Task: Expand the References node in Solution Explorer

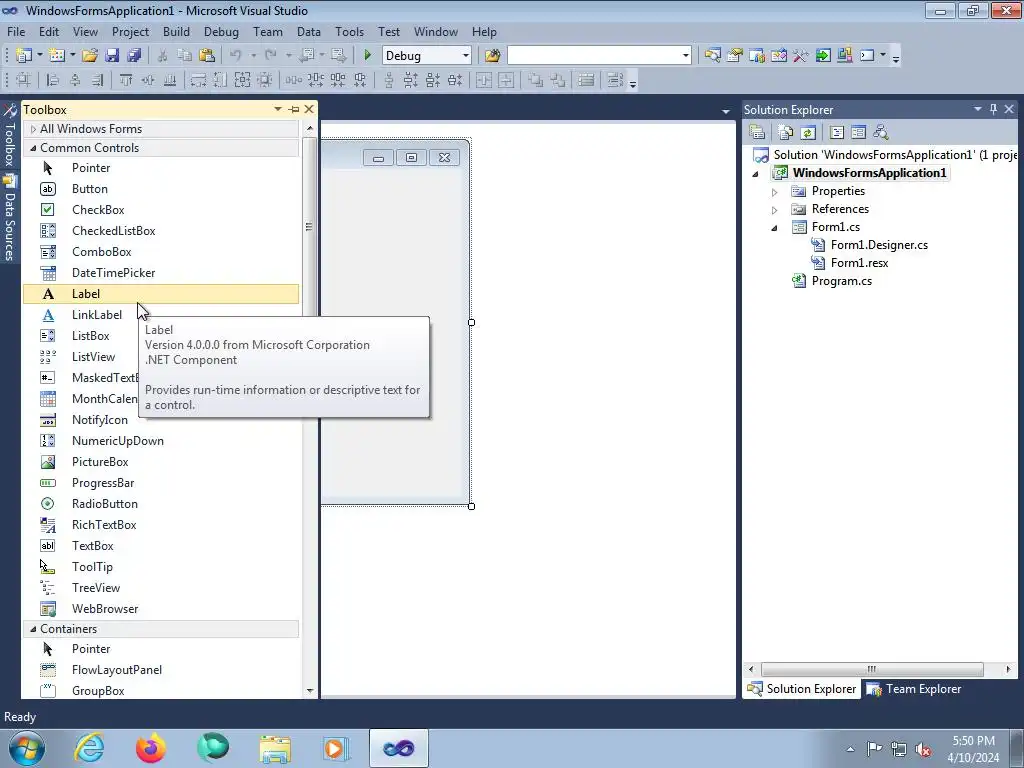Action: click(775, 210)
